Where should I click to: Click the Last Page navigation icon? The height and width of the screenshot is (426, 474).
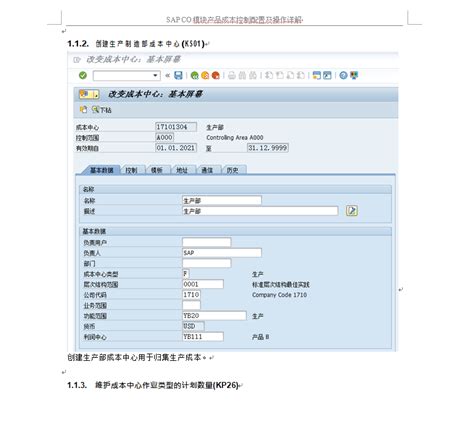coord(301,75)
